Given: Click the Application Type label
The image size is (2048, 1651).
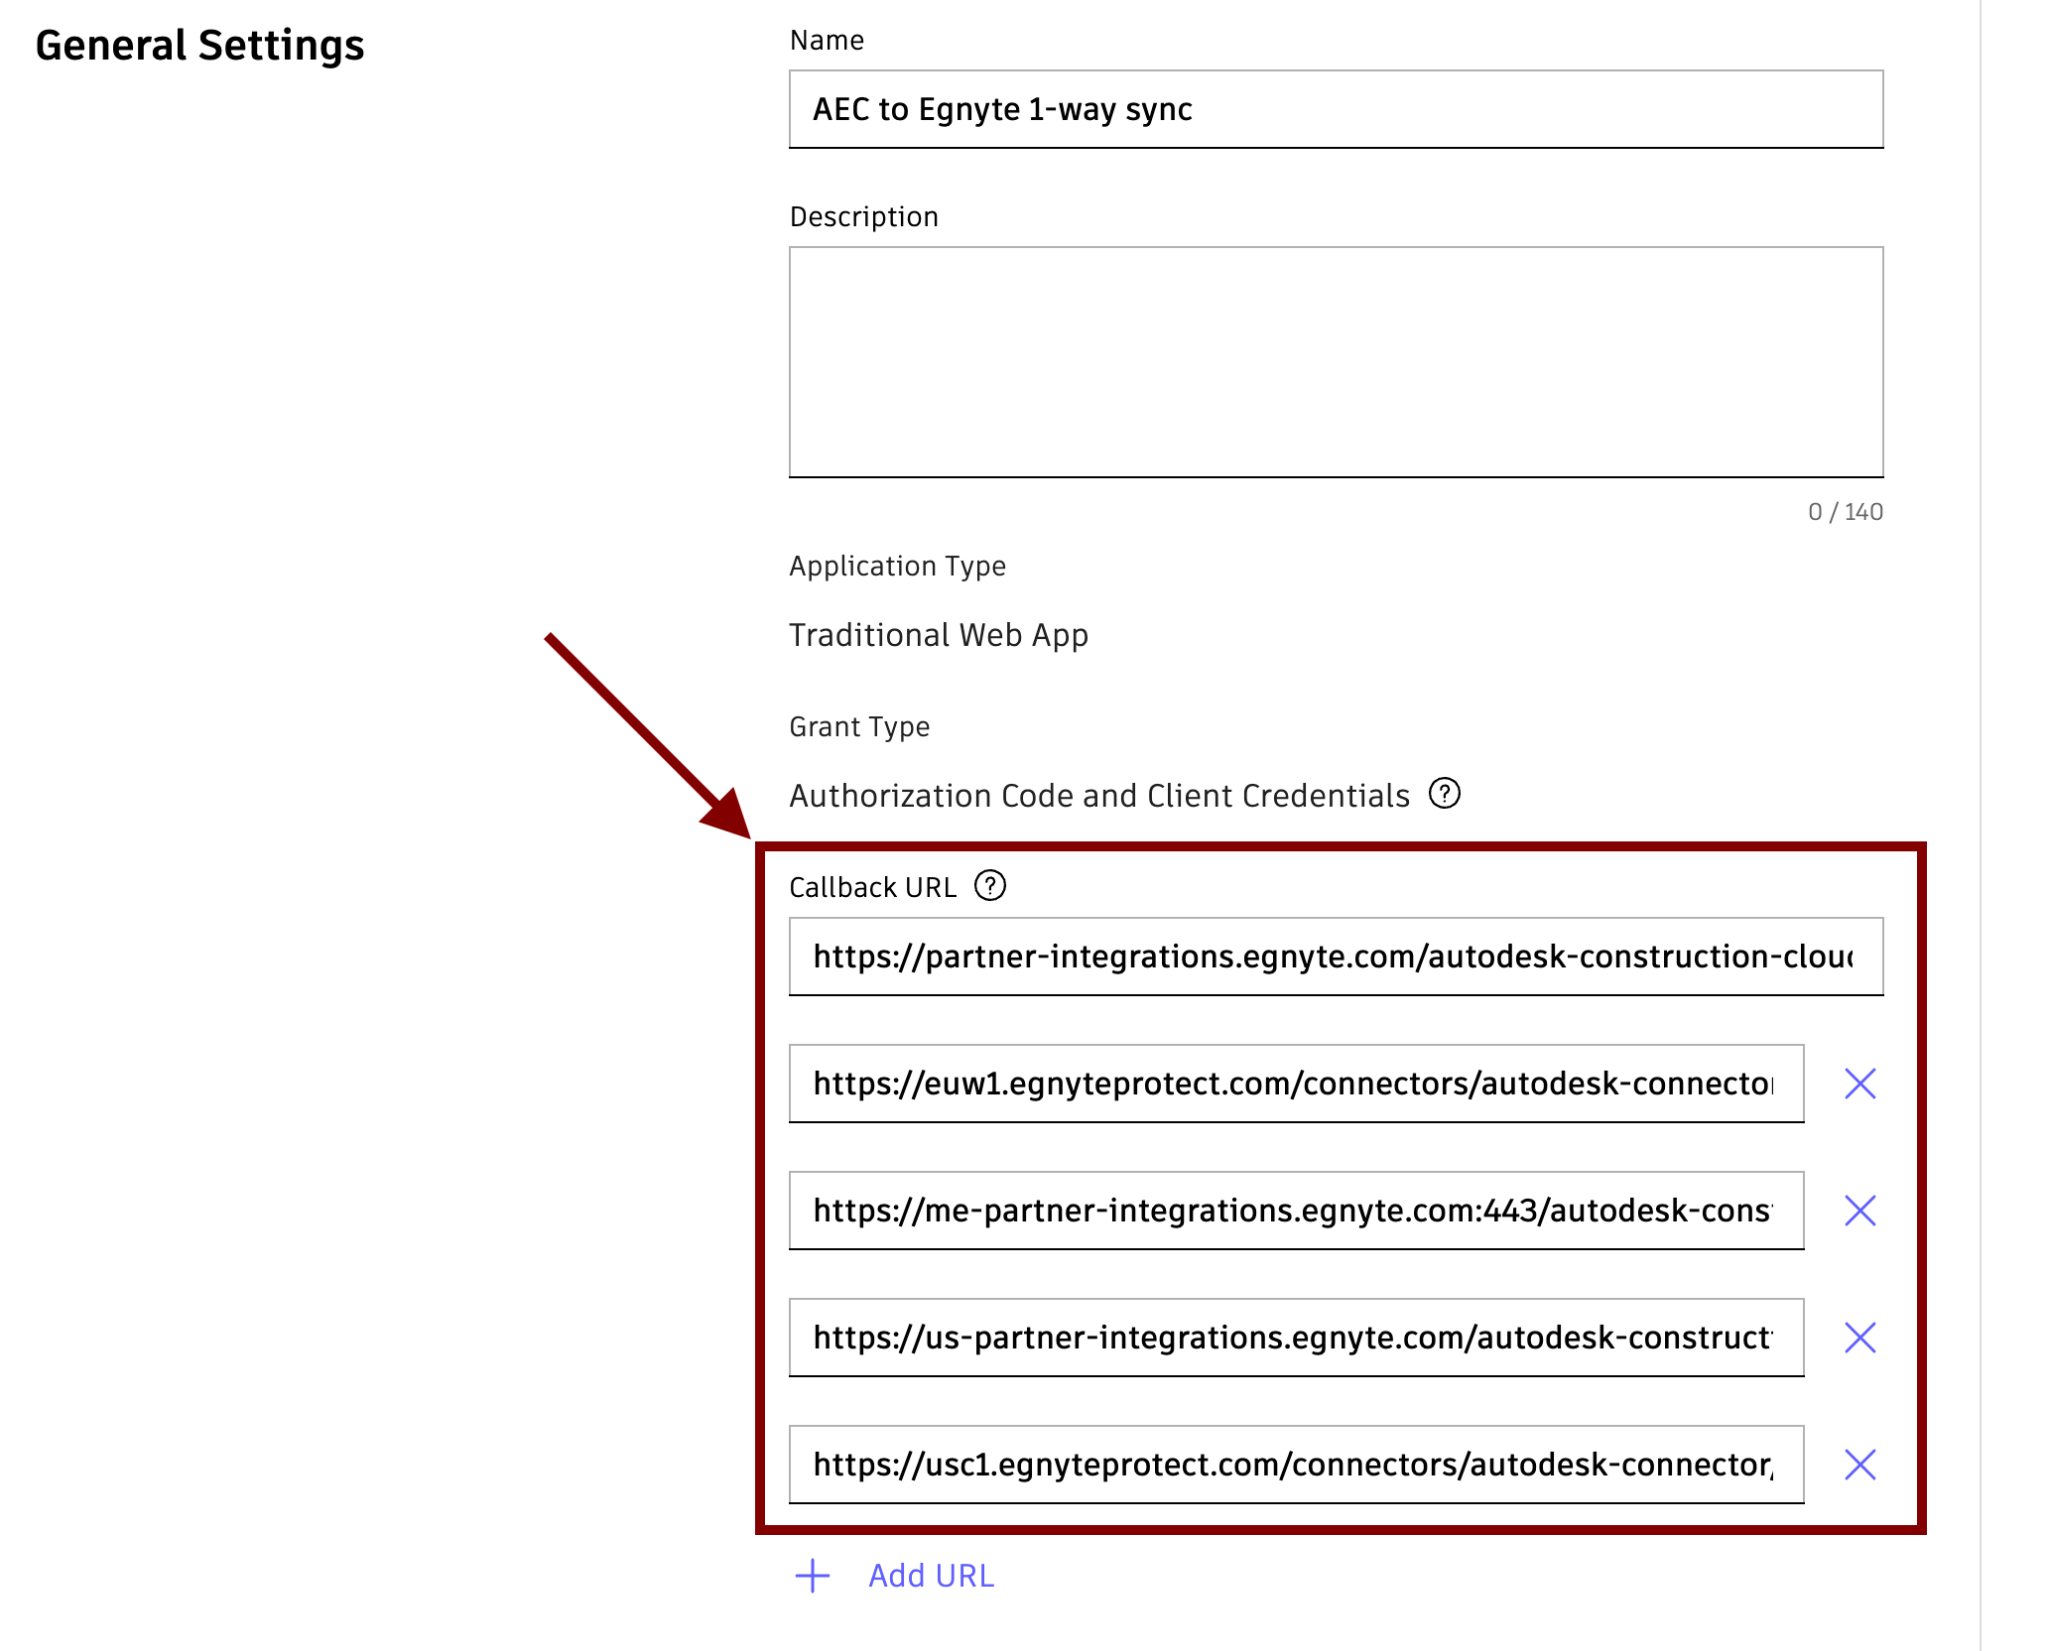Looking at the screenshot, I should coord(897,566).
